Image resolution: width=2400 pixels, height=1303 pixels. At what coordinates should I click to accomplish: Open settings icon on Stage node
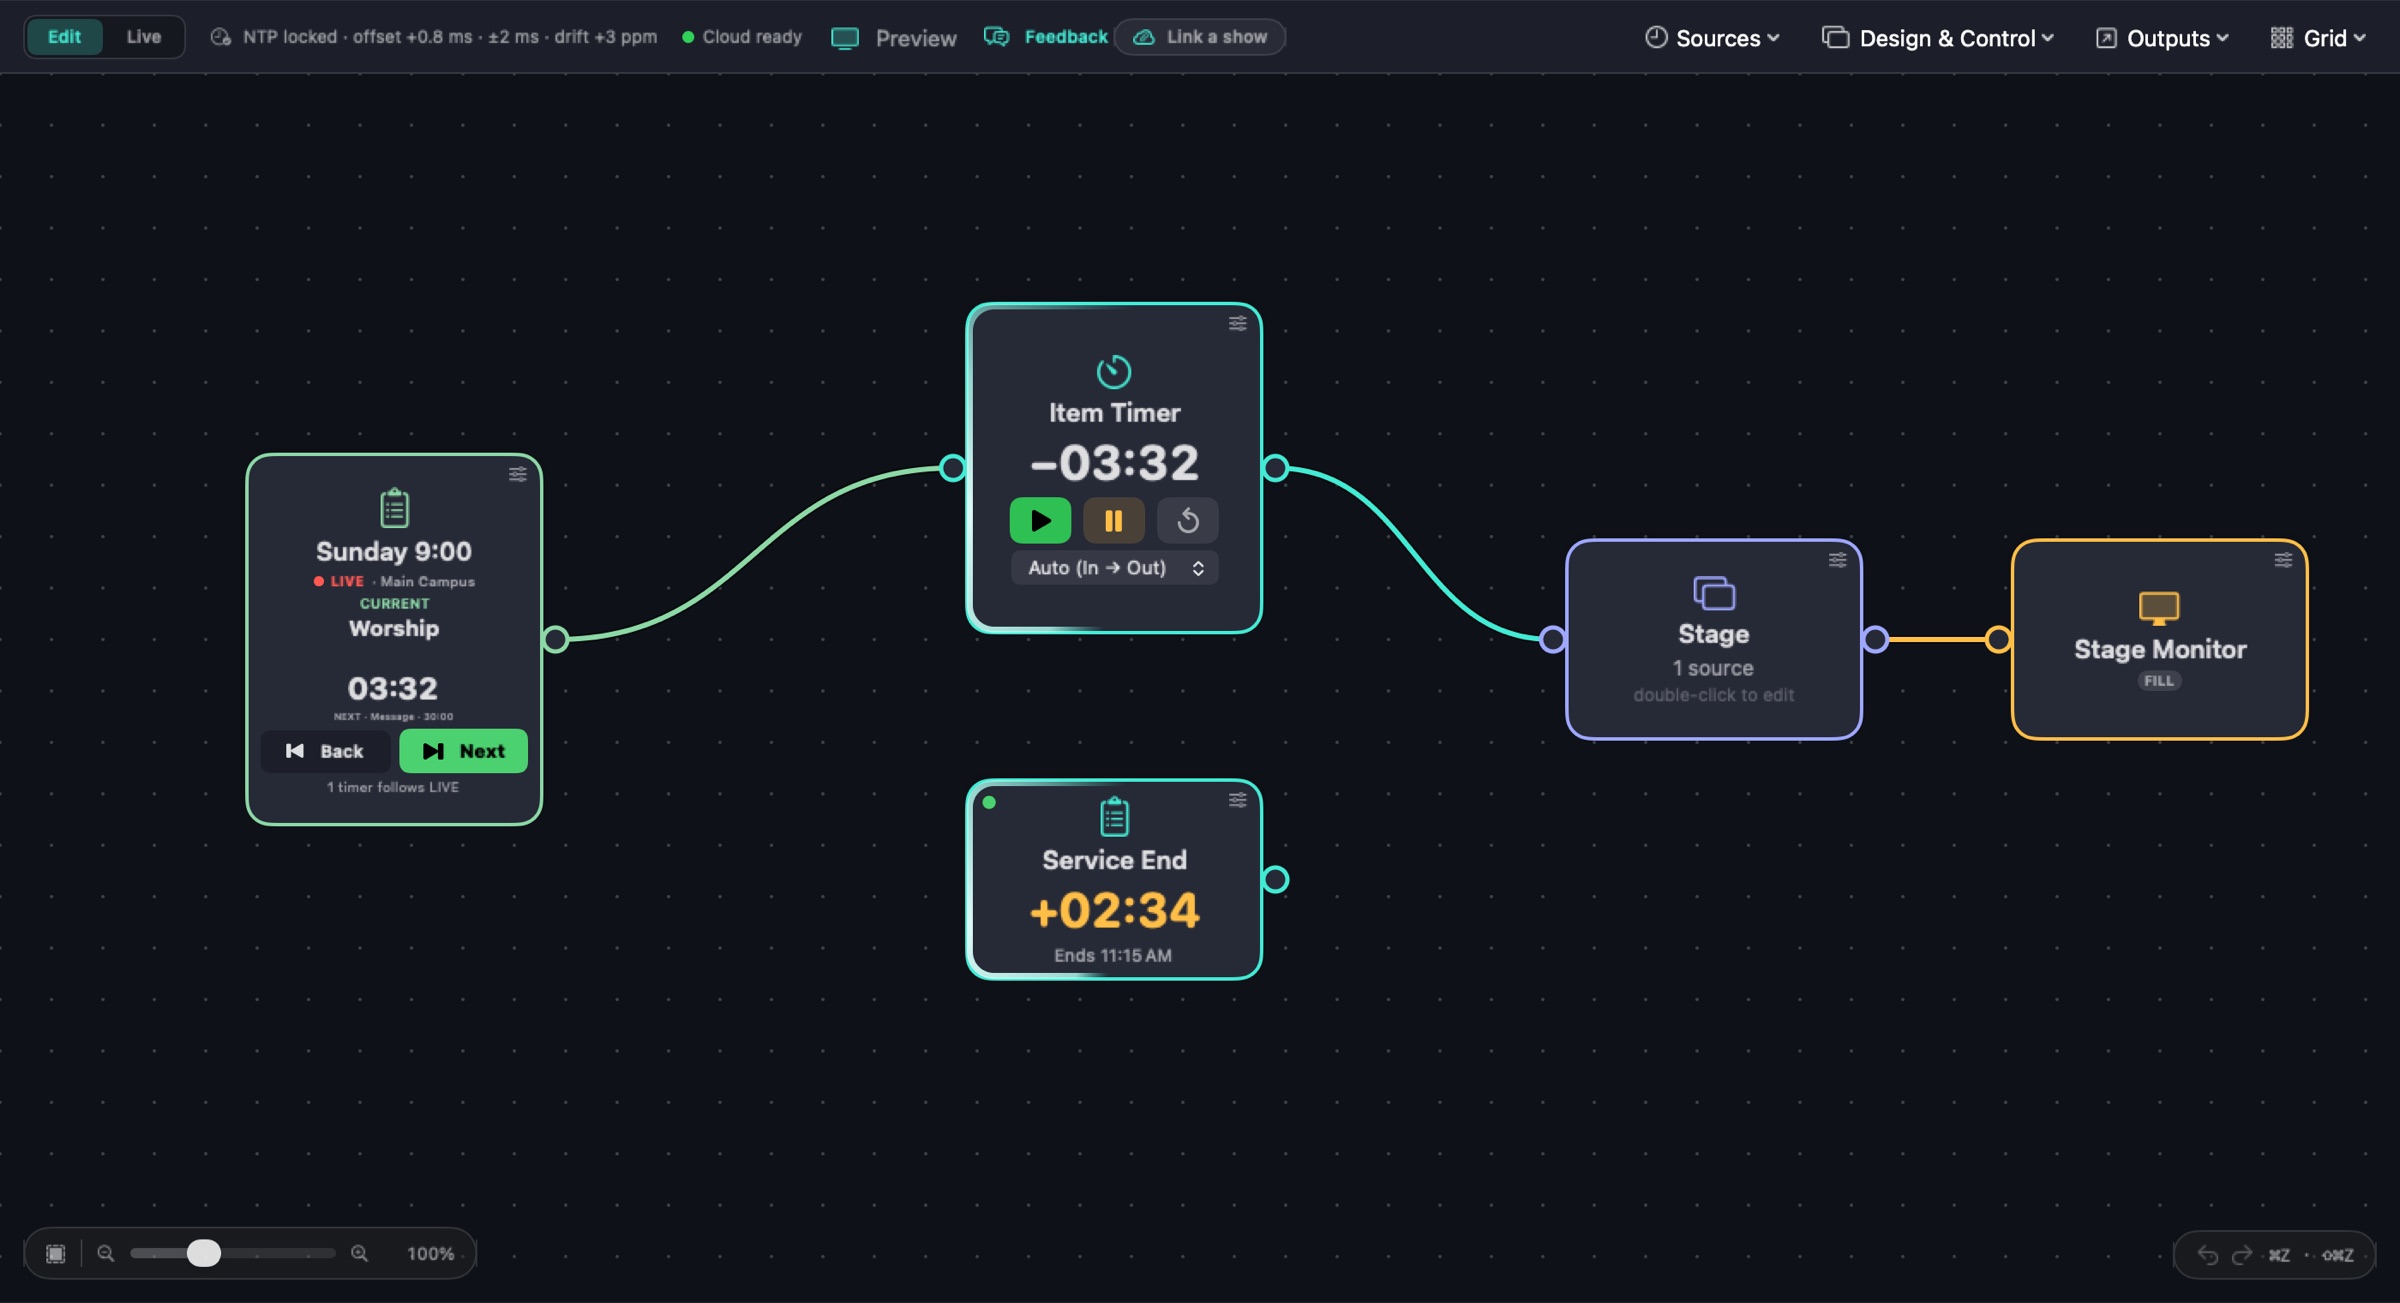coord(1837,560)
